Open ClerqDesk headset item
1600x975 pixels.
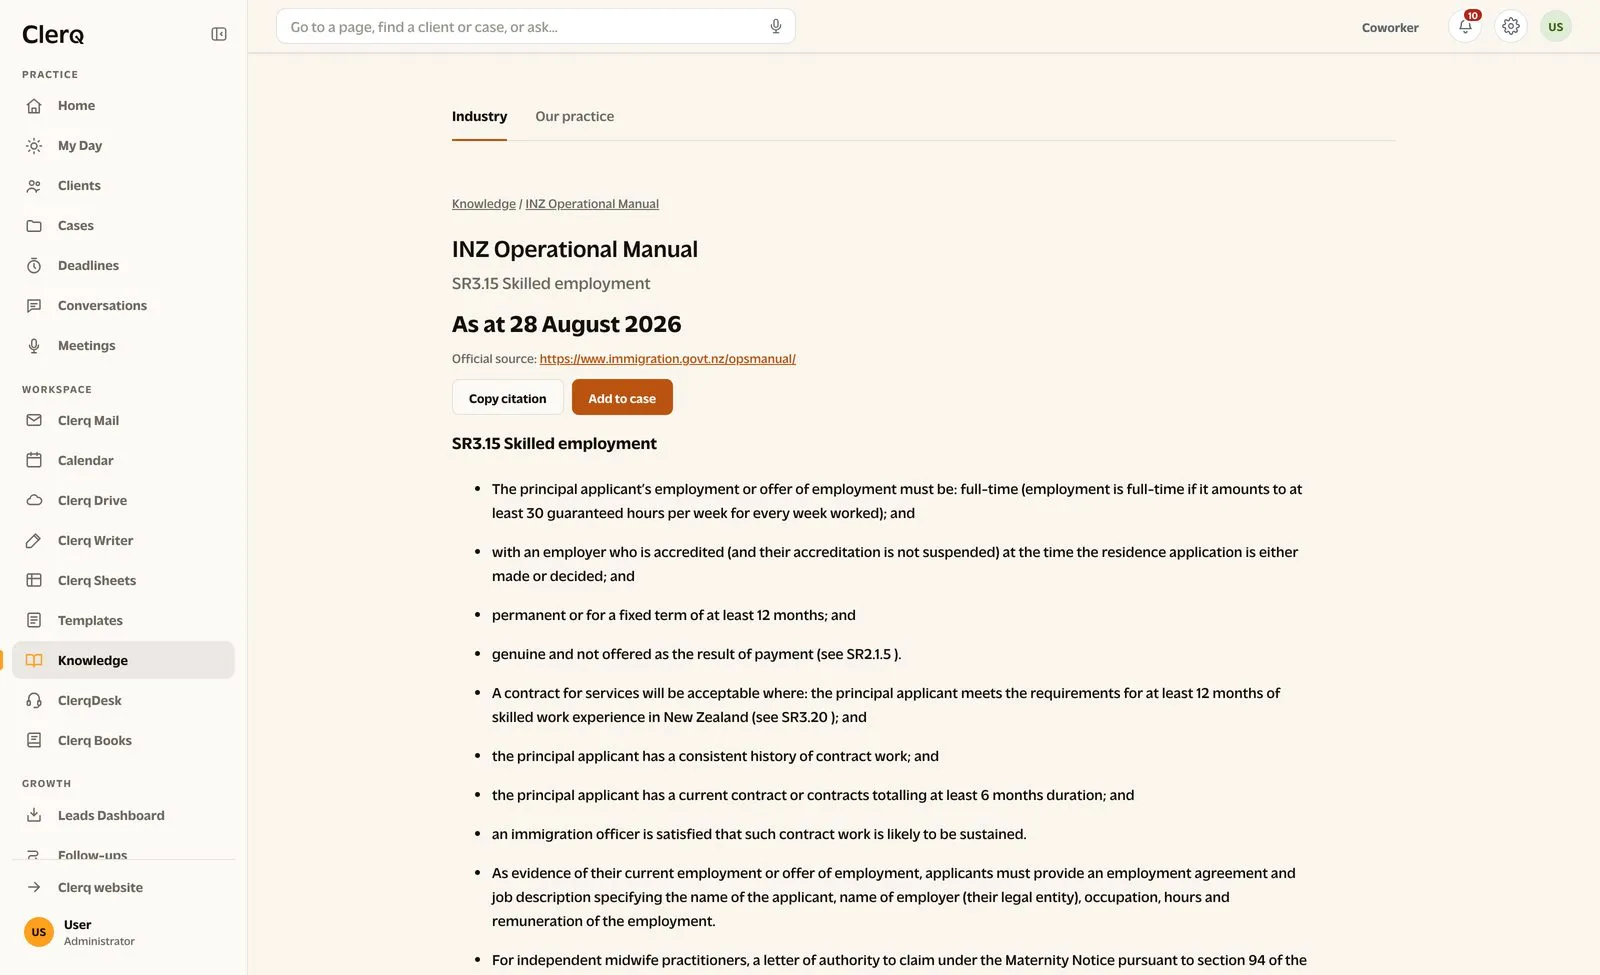tap(123, 701)
